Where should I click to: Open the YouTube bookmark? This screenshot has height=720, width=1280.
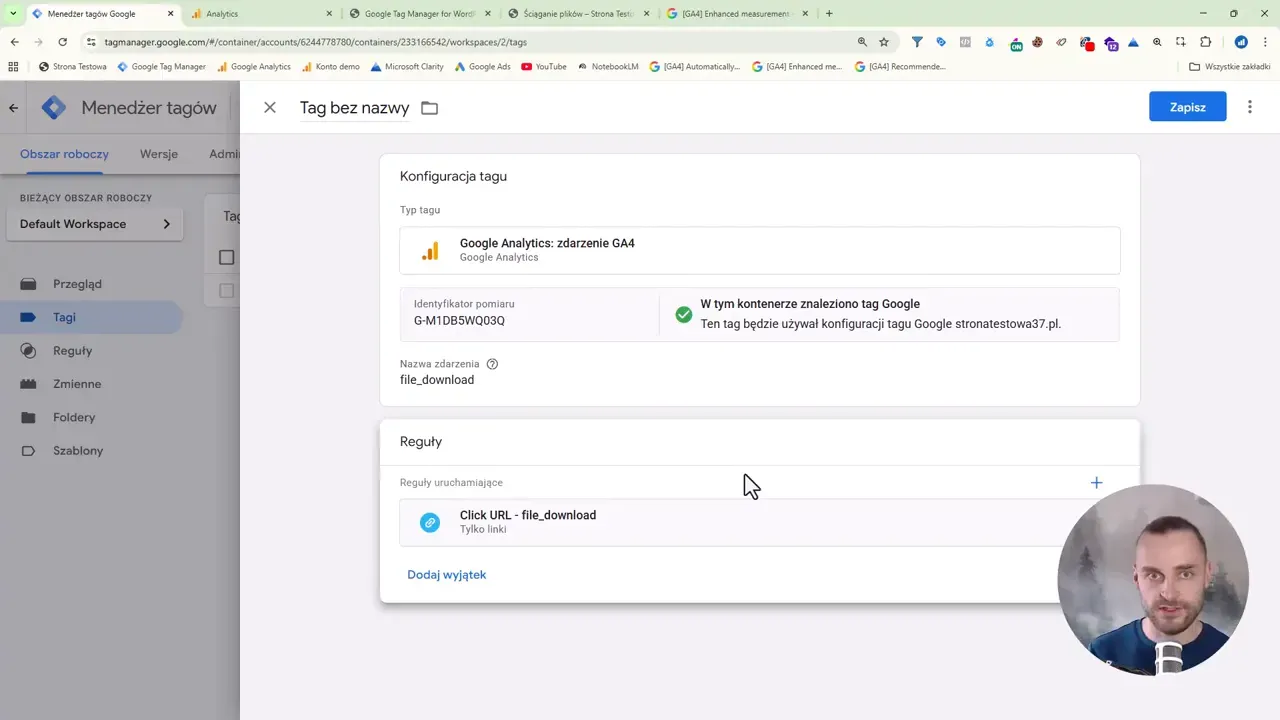click(544, 67)
